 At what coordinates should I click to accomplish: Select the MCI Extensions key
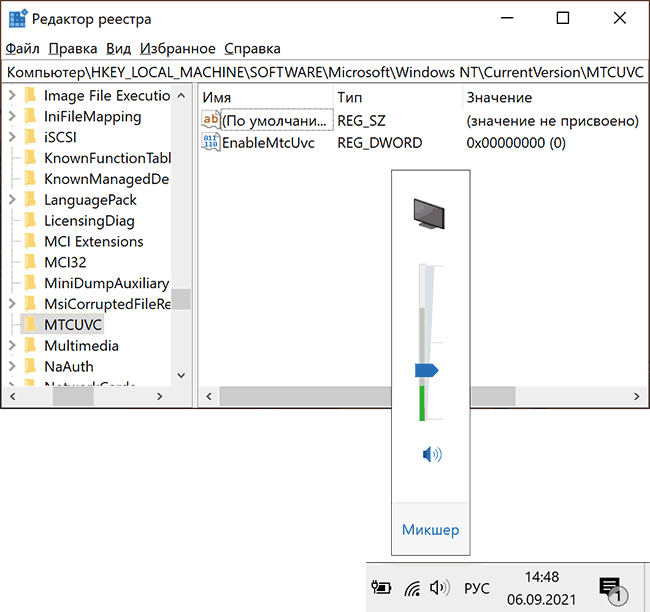pos(94,241)
